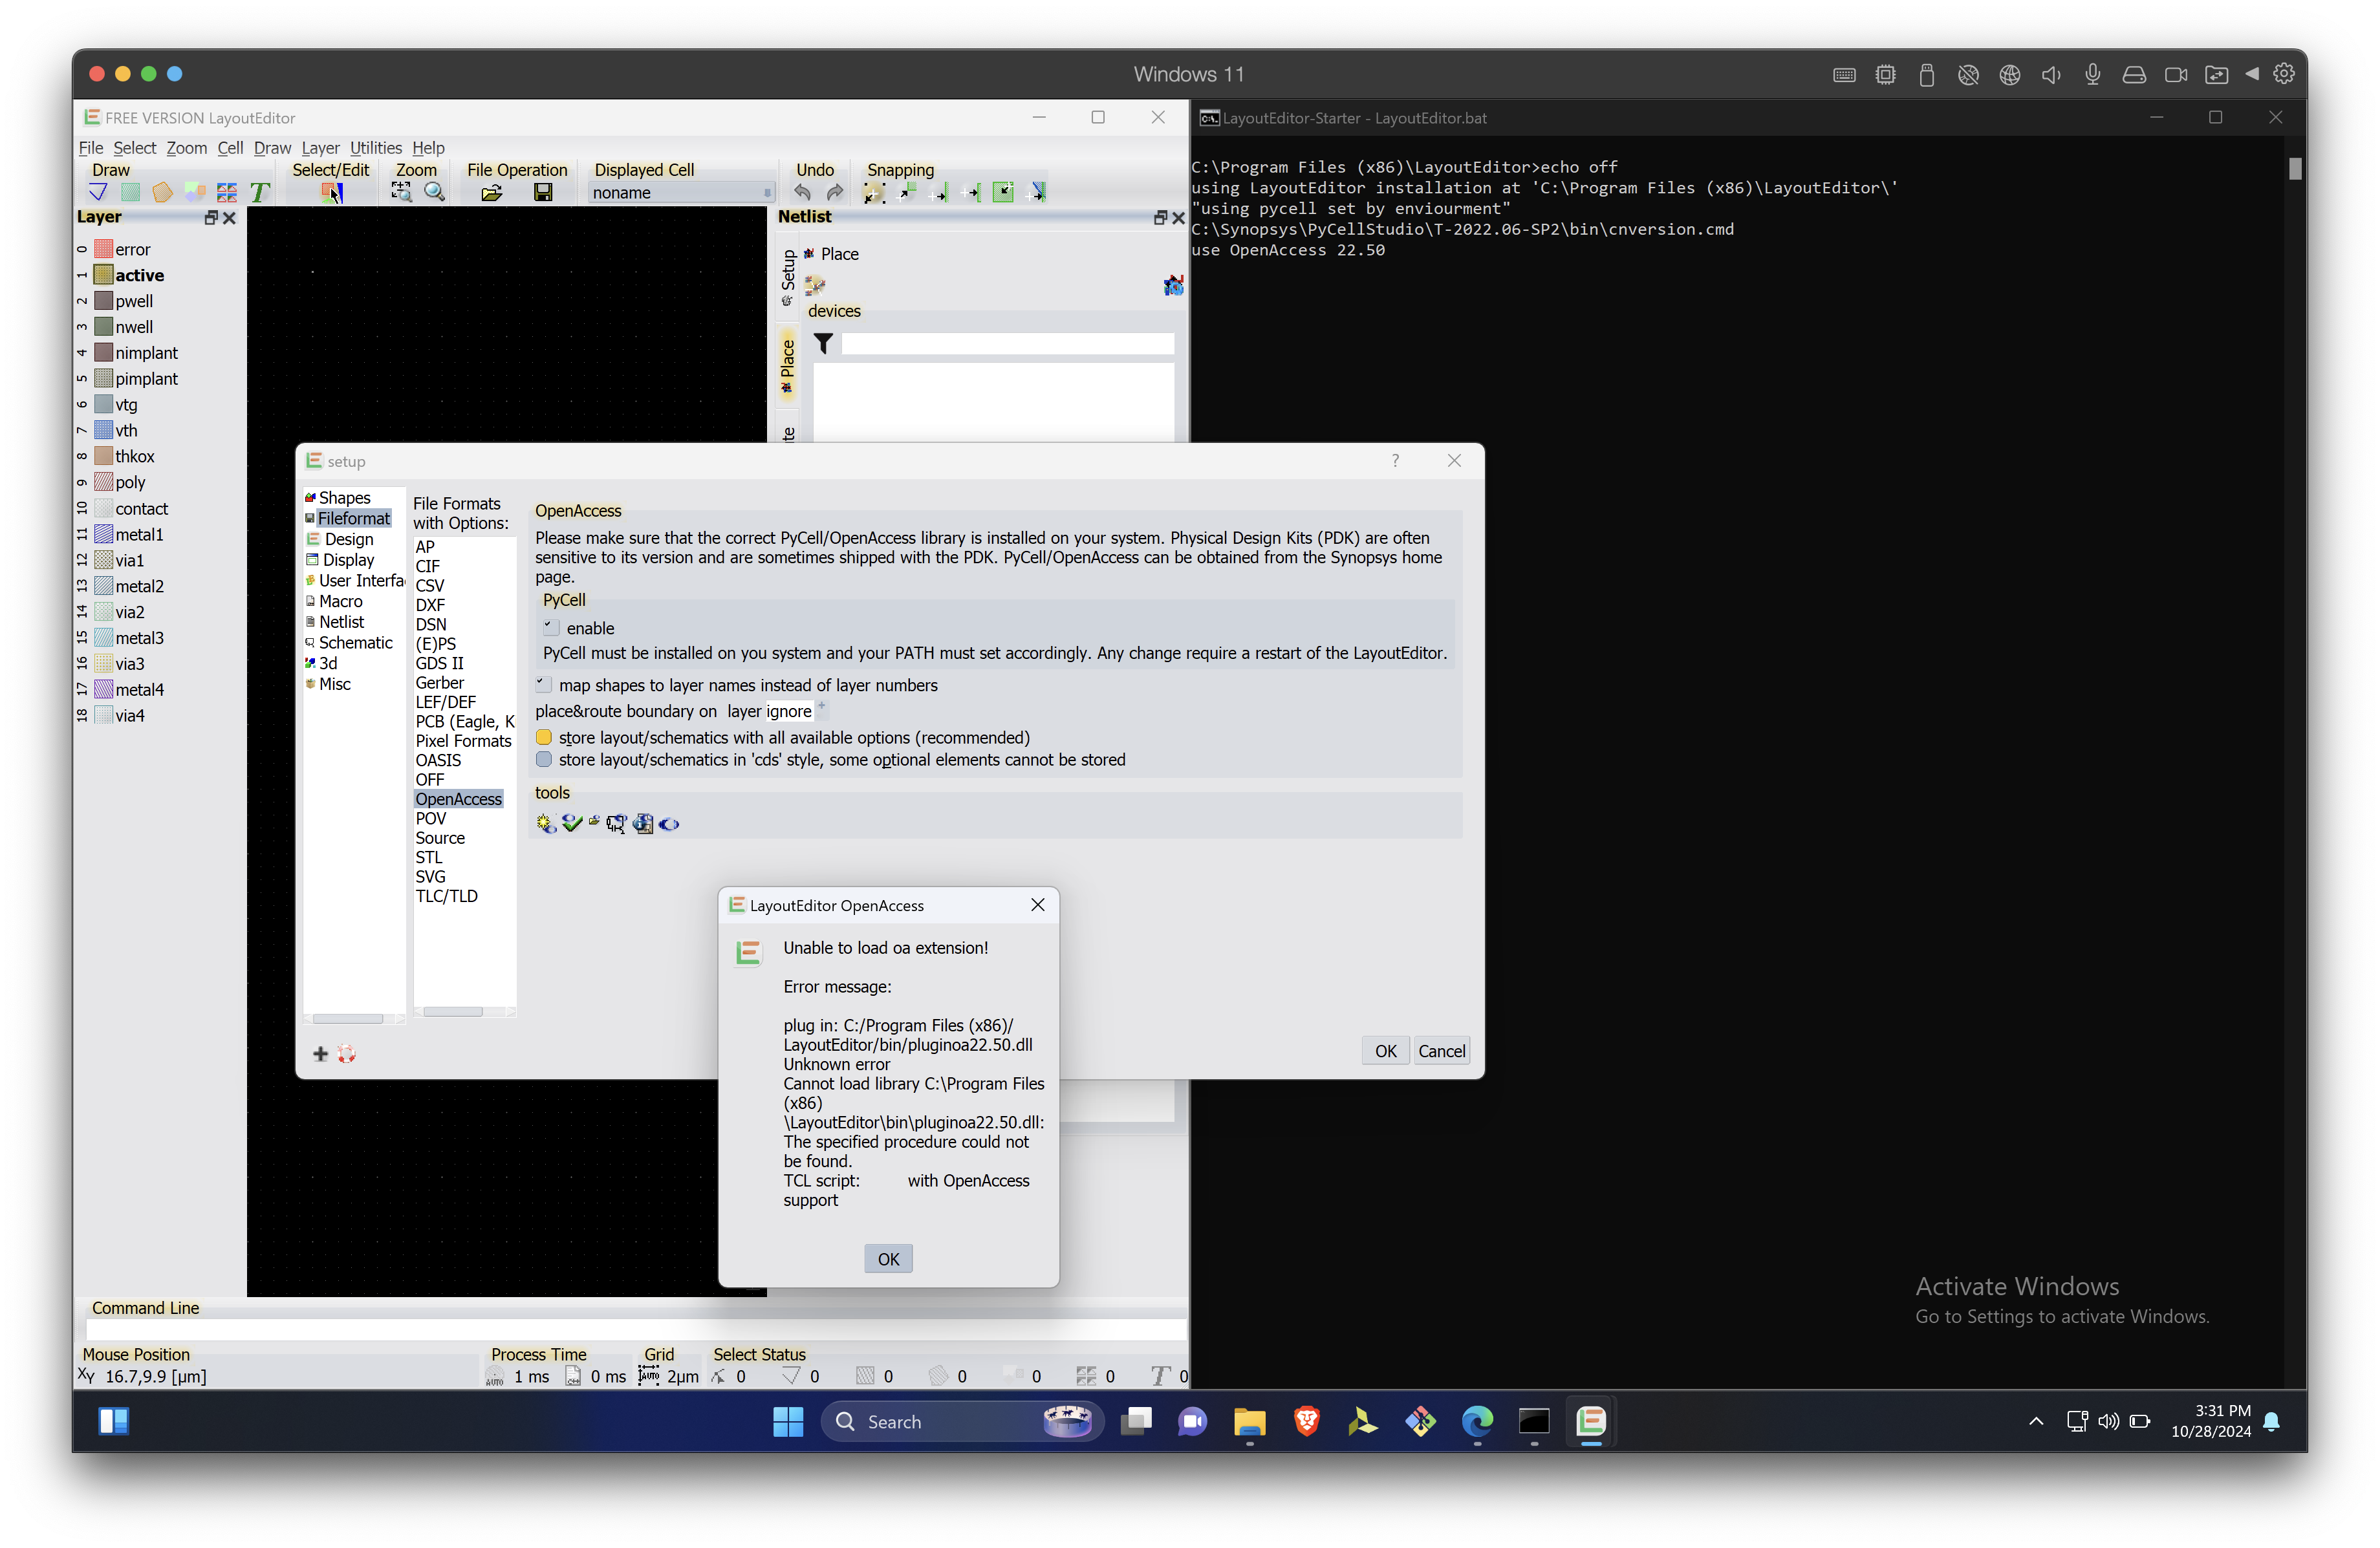The width and height of the screenshot is (2380, 1548).
Task: Click the metal1 layer color swatch
Action: [x=103, y=535]
